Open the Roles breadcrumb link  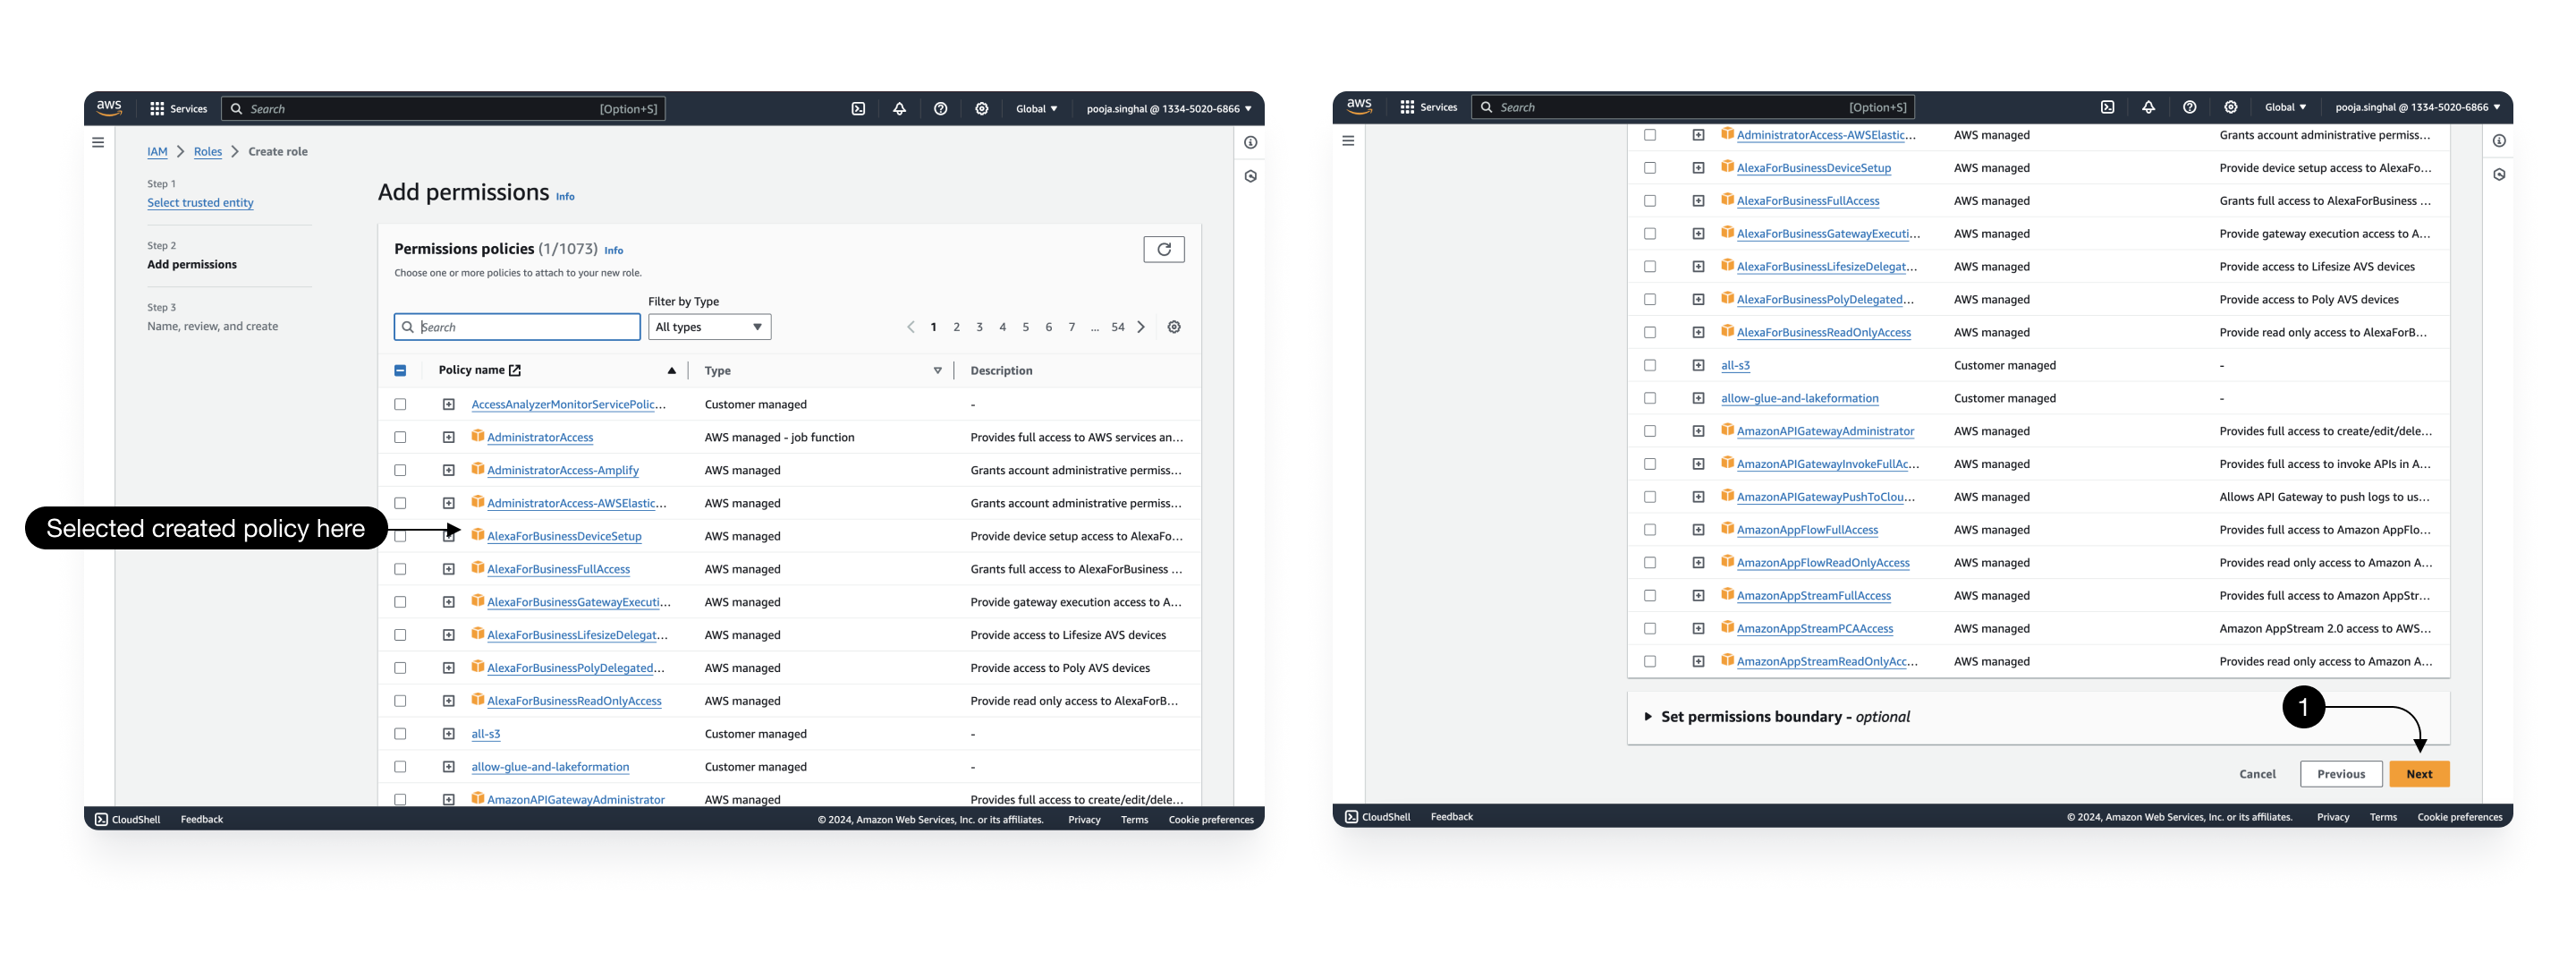pyautogui.click(x=208, y=152)
